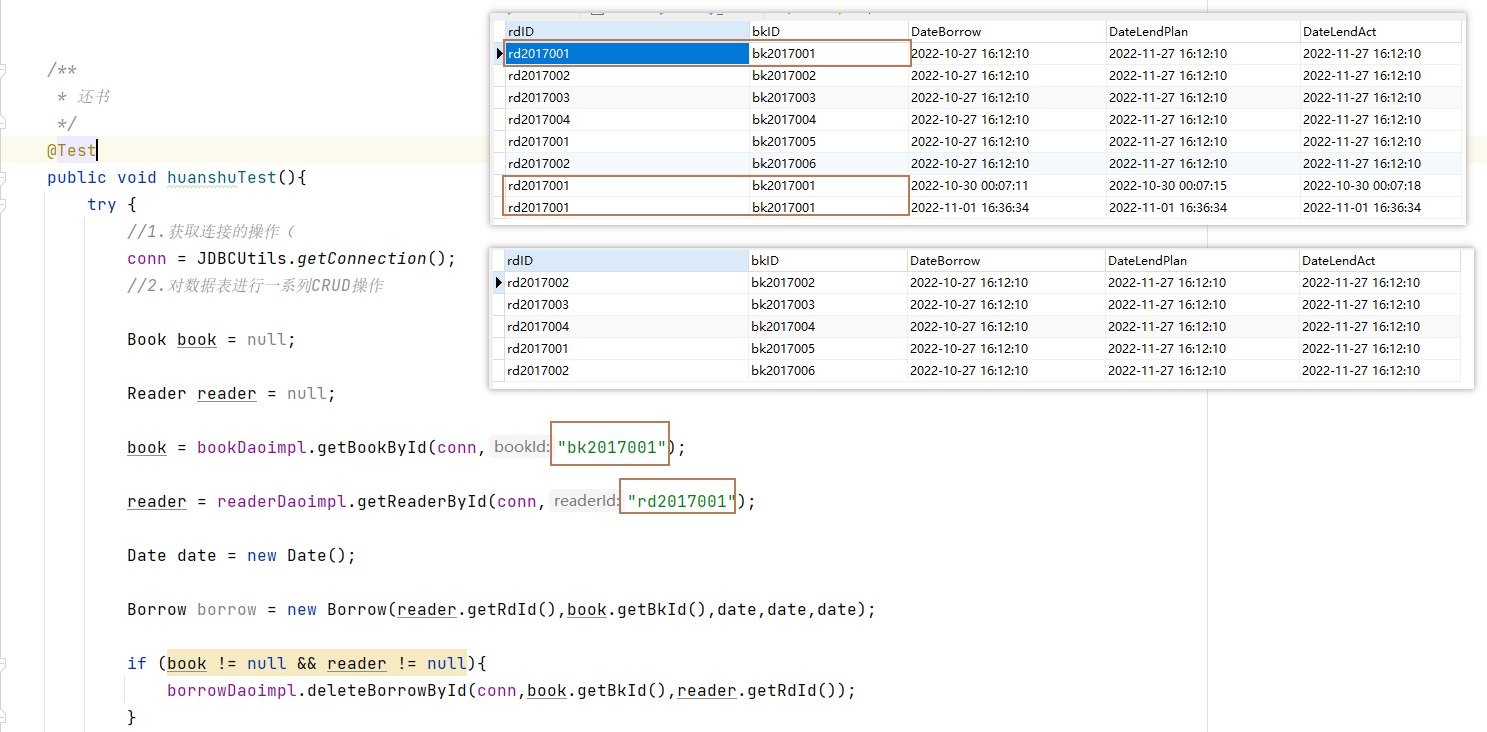The width and height of the screenshot is (1487, 732).
Task: Click the bkID column header in upper table
Action: tap(829, 31)
